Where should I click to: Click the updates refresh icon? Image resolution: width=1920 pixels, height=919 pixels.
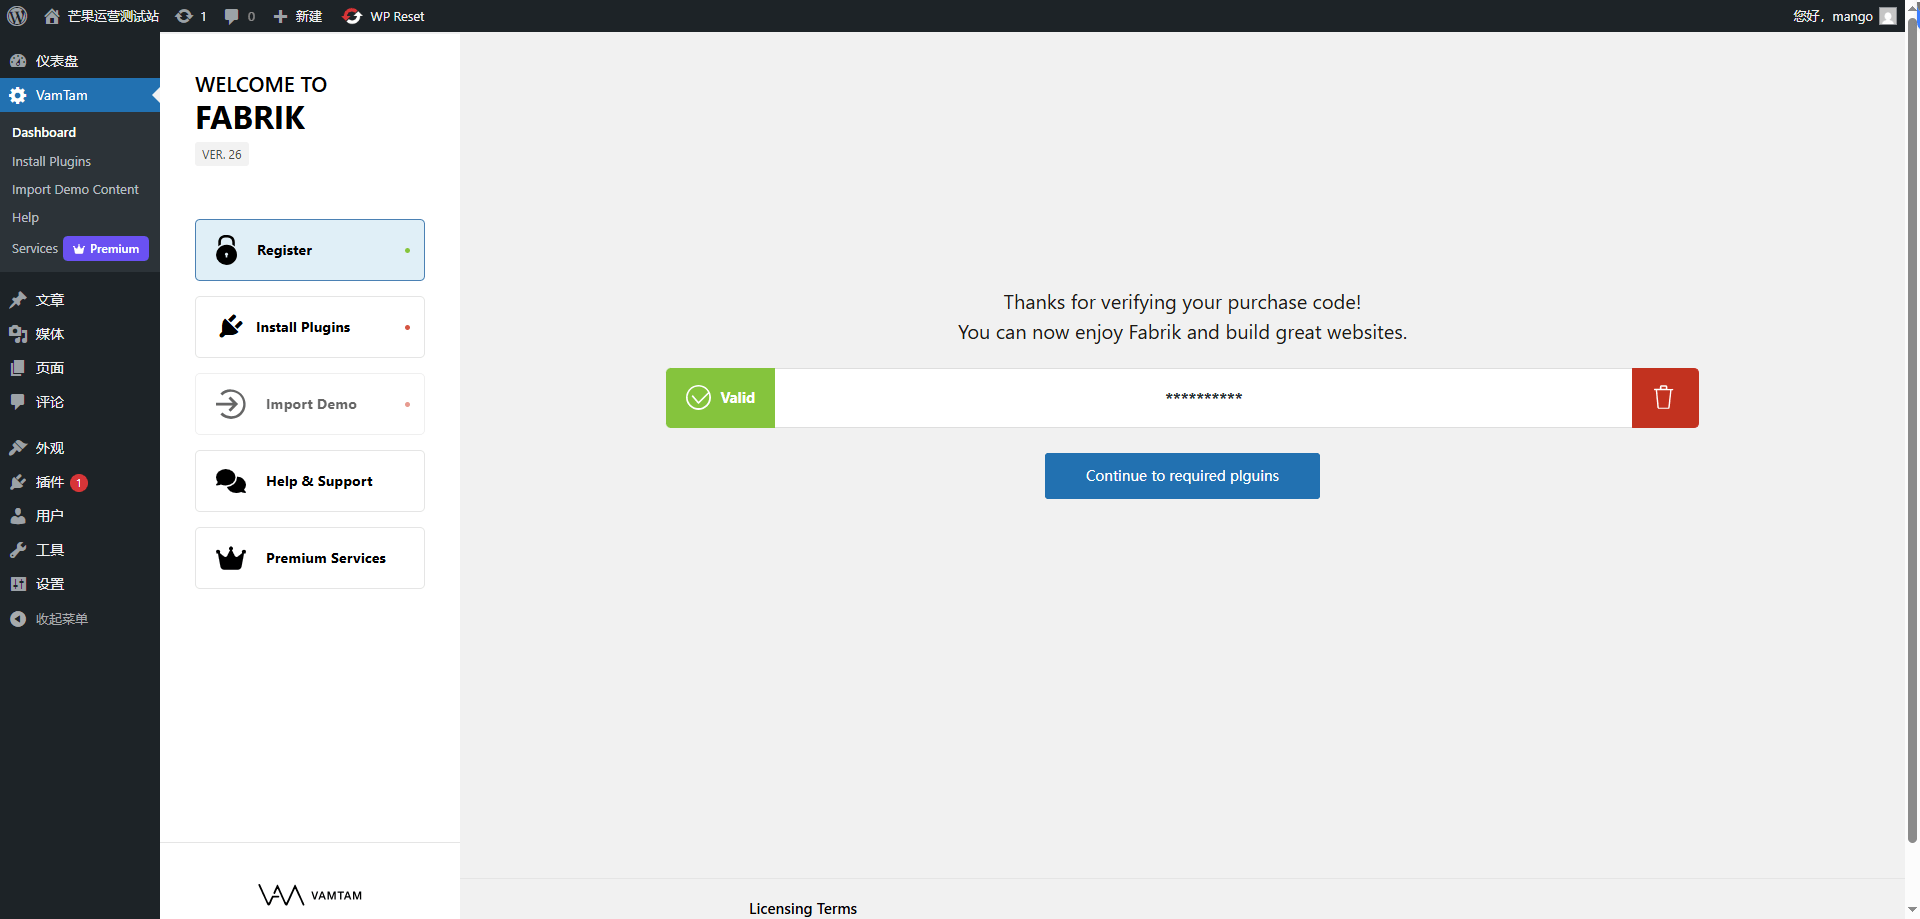[184, 16]
